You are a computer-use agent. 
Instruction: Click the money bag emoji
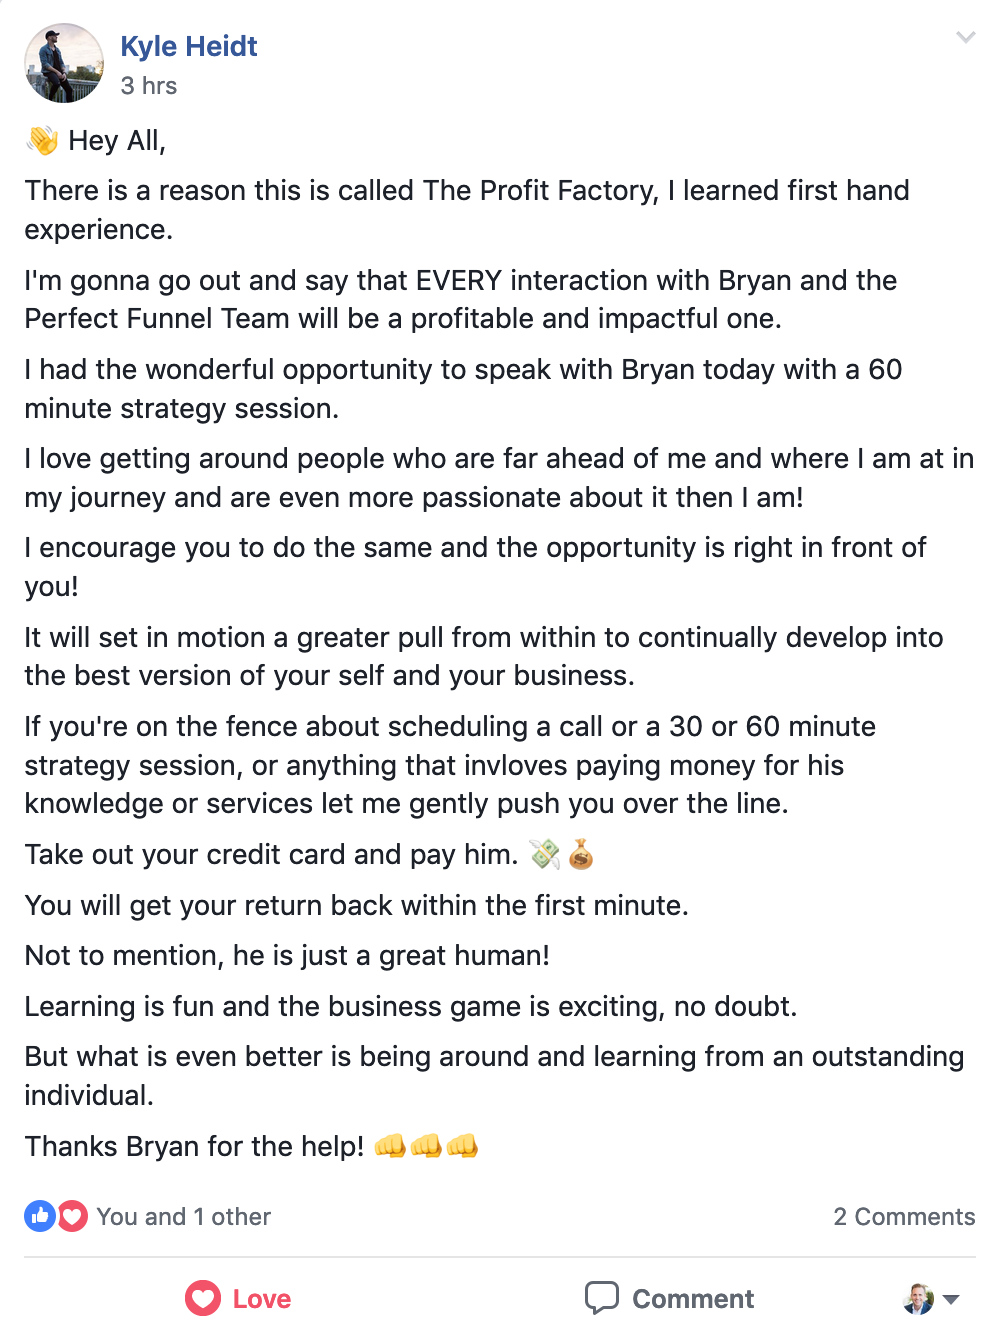pyautogui.click(x=581, y=853)
